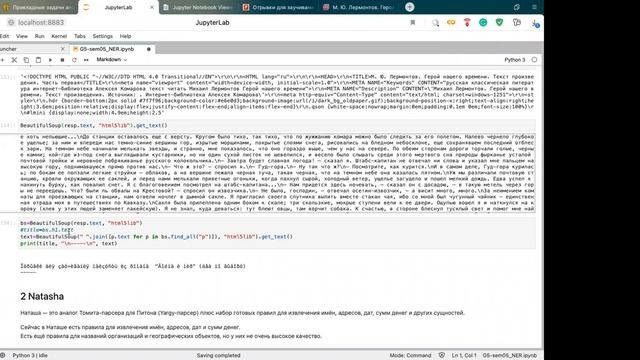Click the trusted shield icon in status bar

tap(442, 356)
